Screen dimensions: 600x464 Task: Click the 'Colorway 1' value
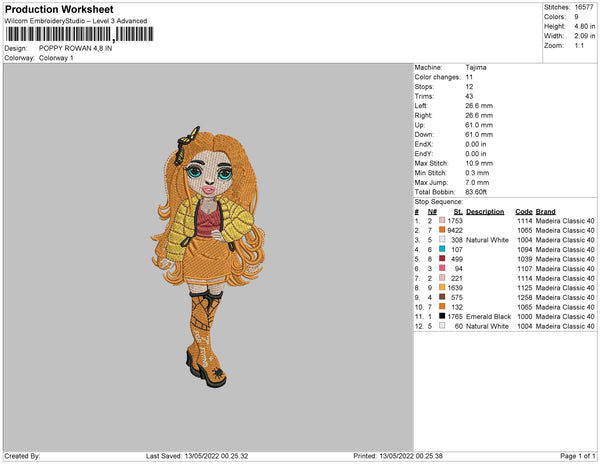coord(56,58)
